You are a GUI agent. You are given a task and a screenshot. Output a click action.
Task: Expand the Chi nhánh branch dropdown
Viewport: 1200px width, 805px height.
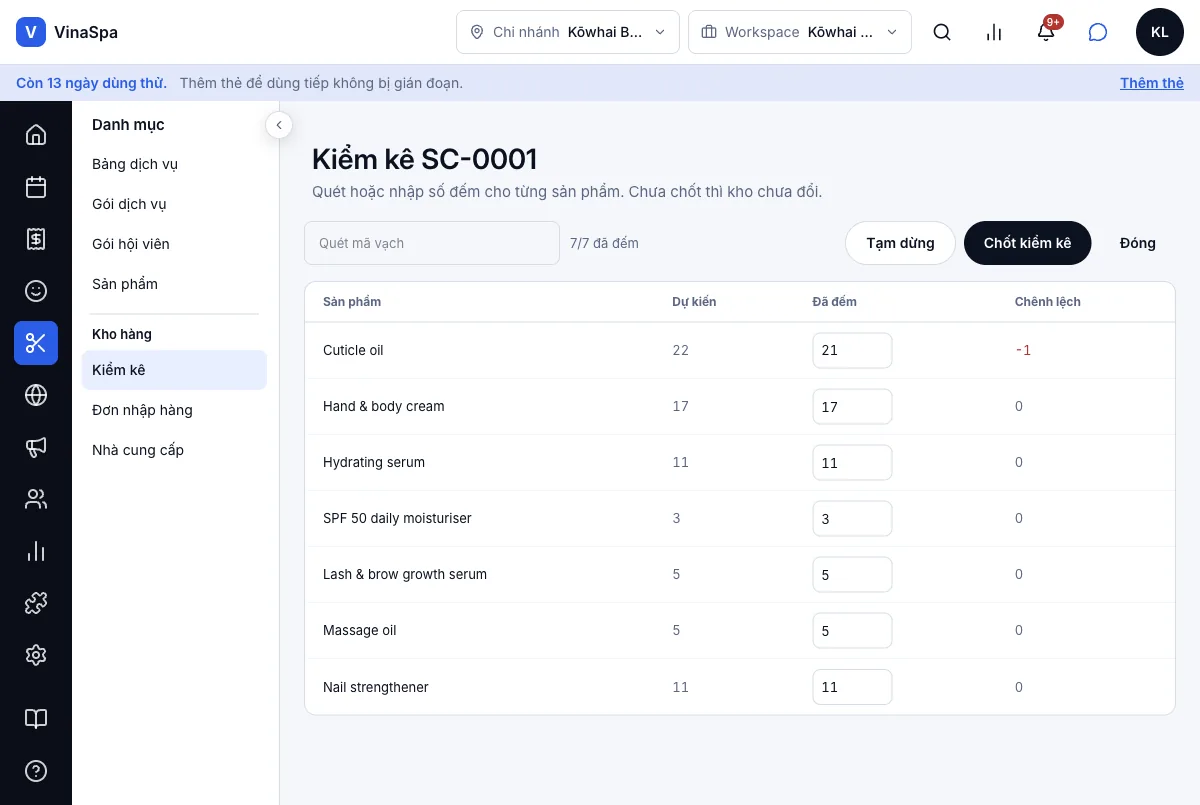click(x=568, y=32)
